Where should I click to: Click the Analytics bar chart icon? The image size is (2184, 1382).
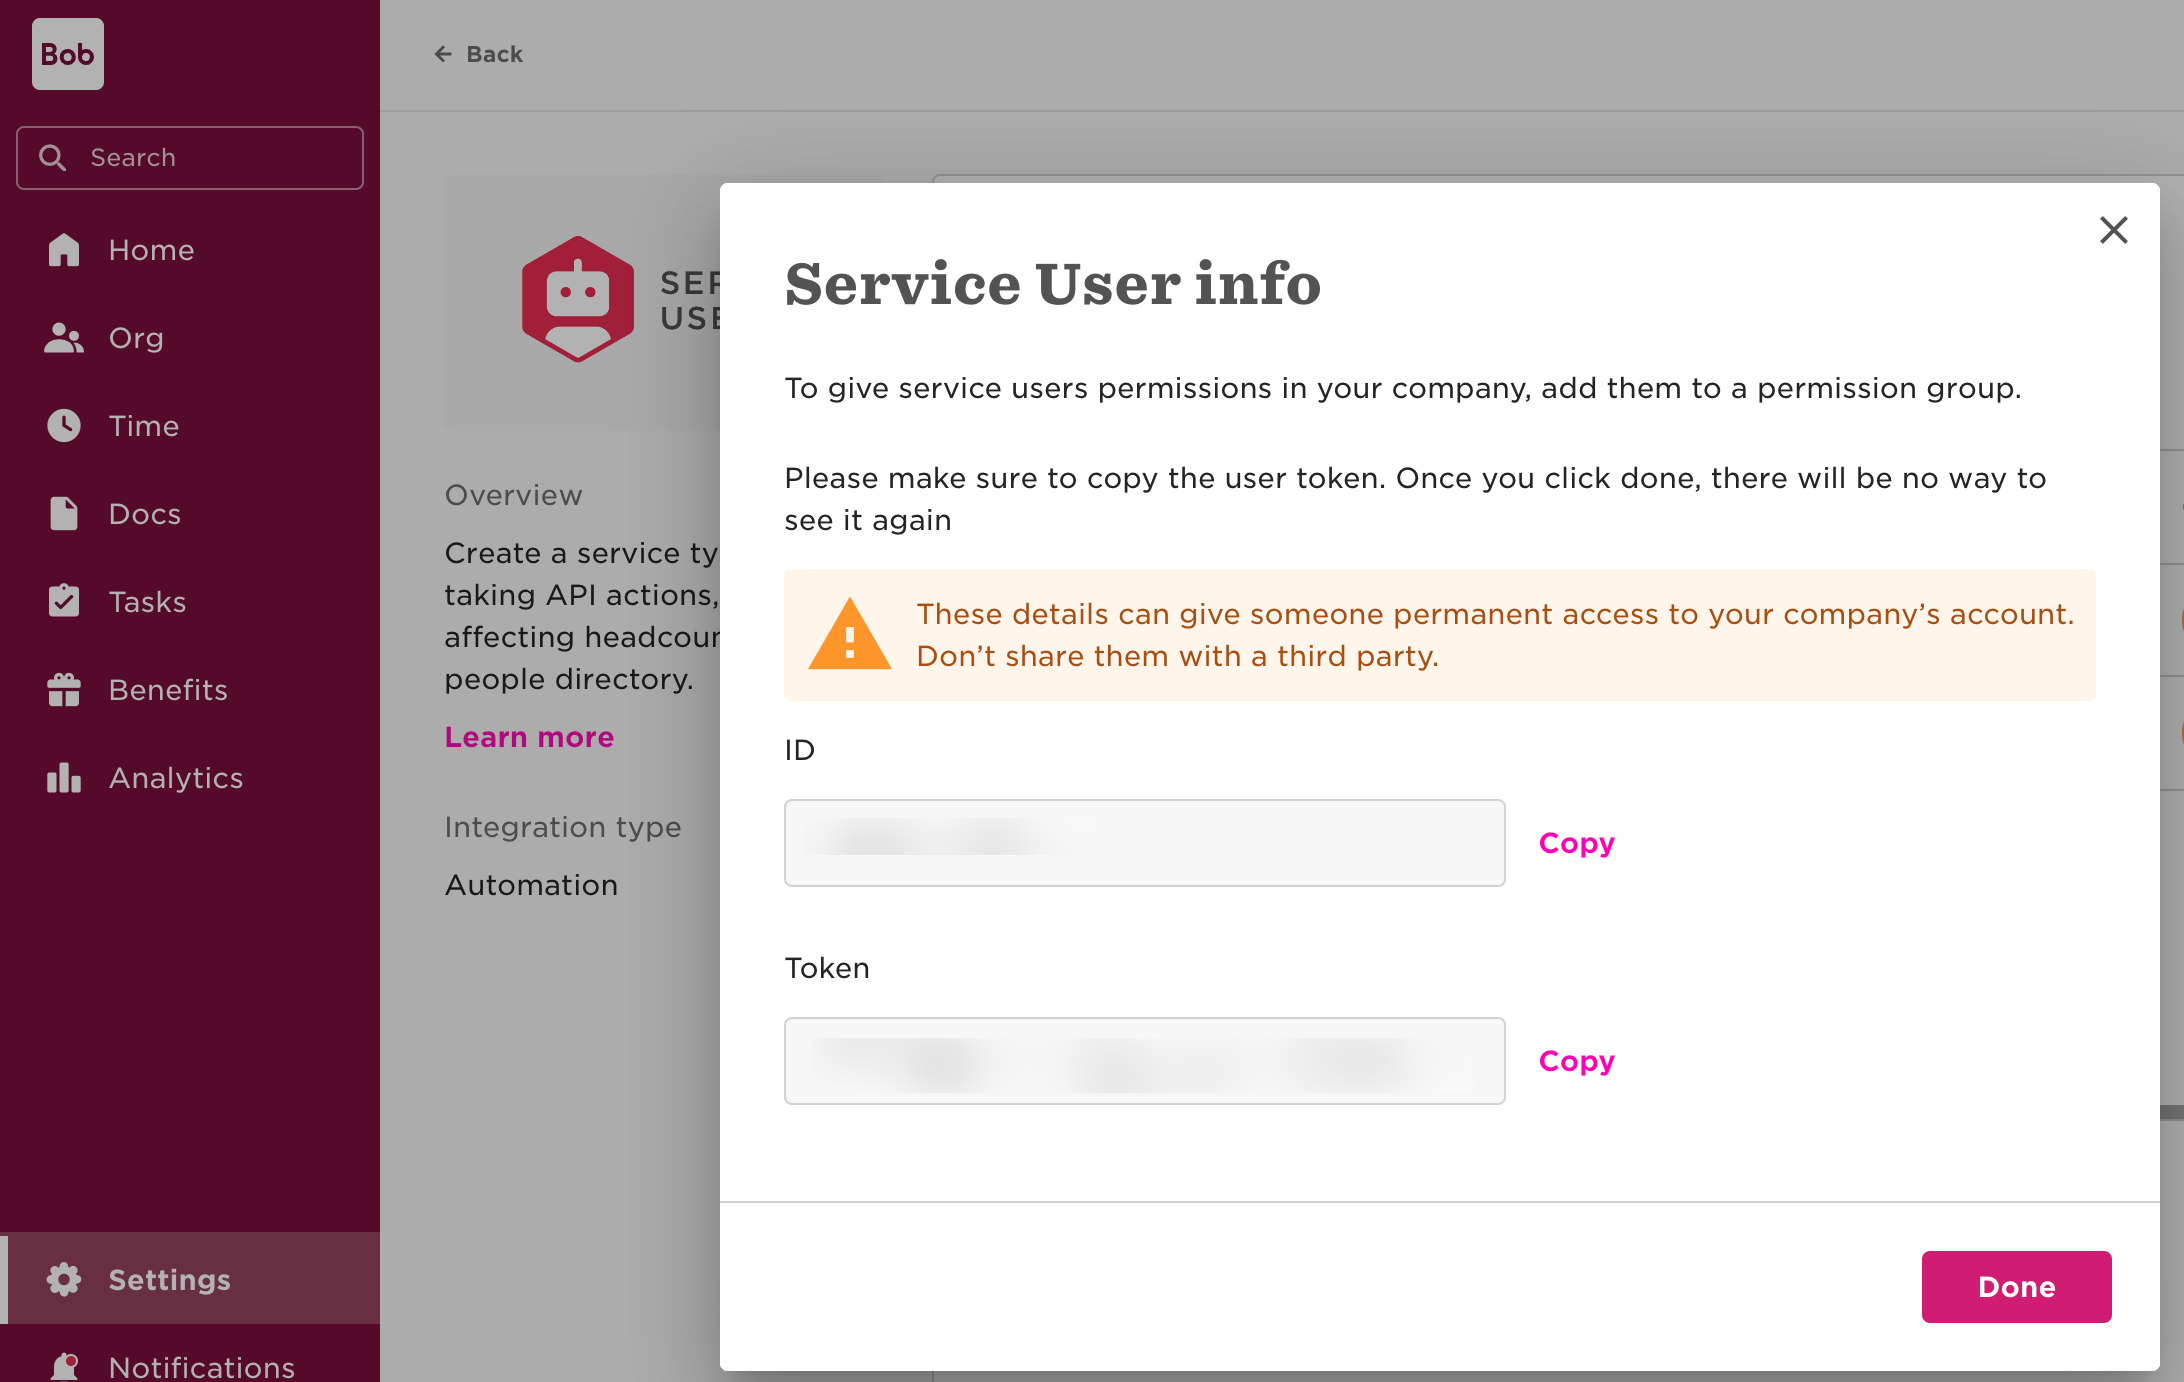[x=64, y=778]
